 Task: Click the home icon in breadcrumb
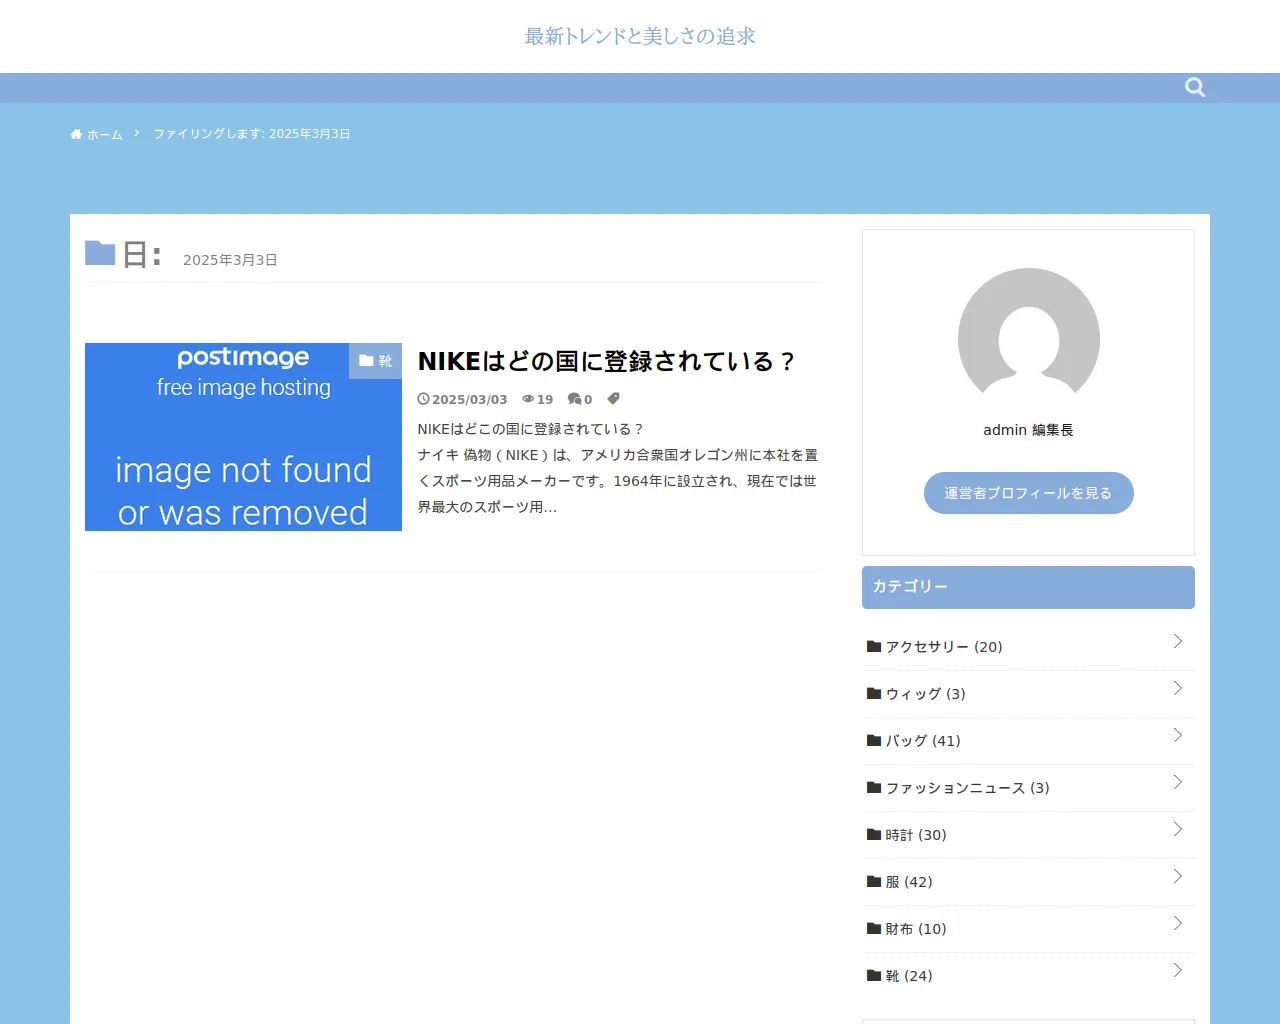pos(76,134)
